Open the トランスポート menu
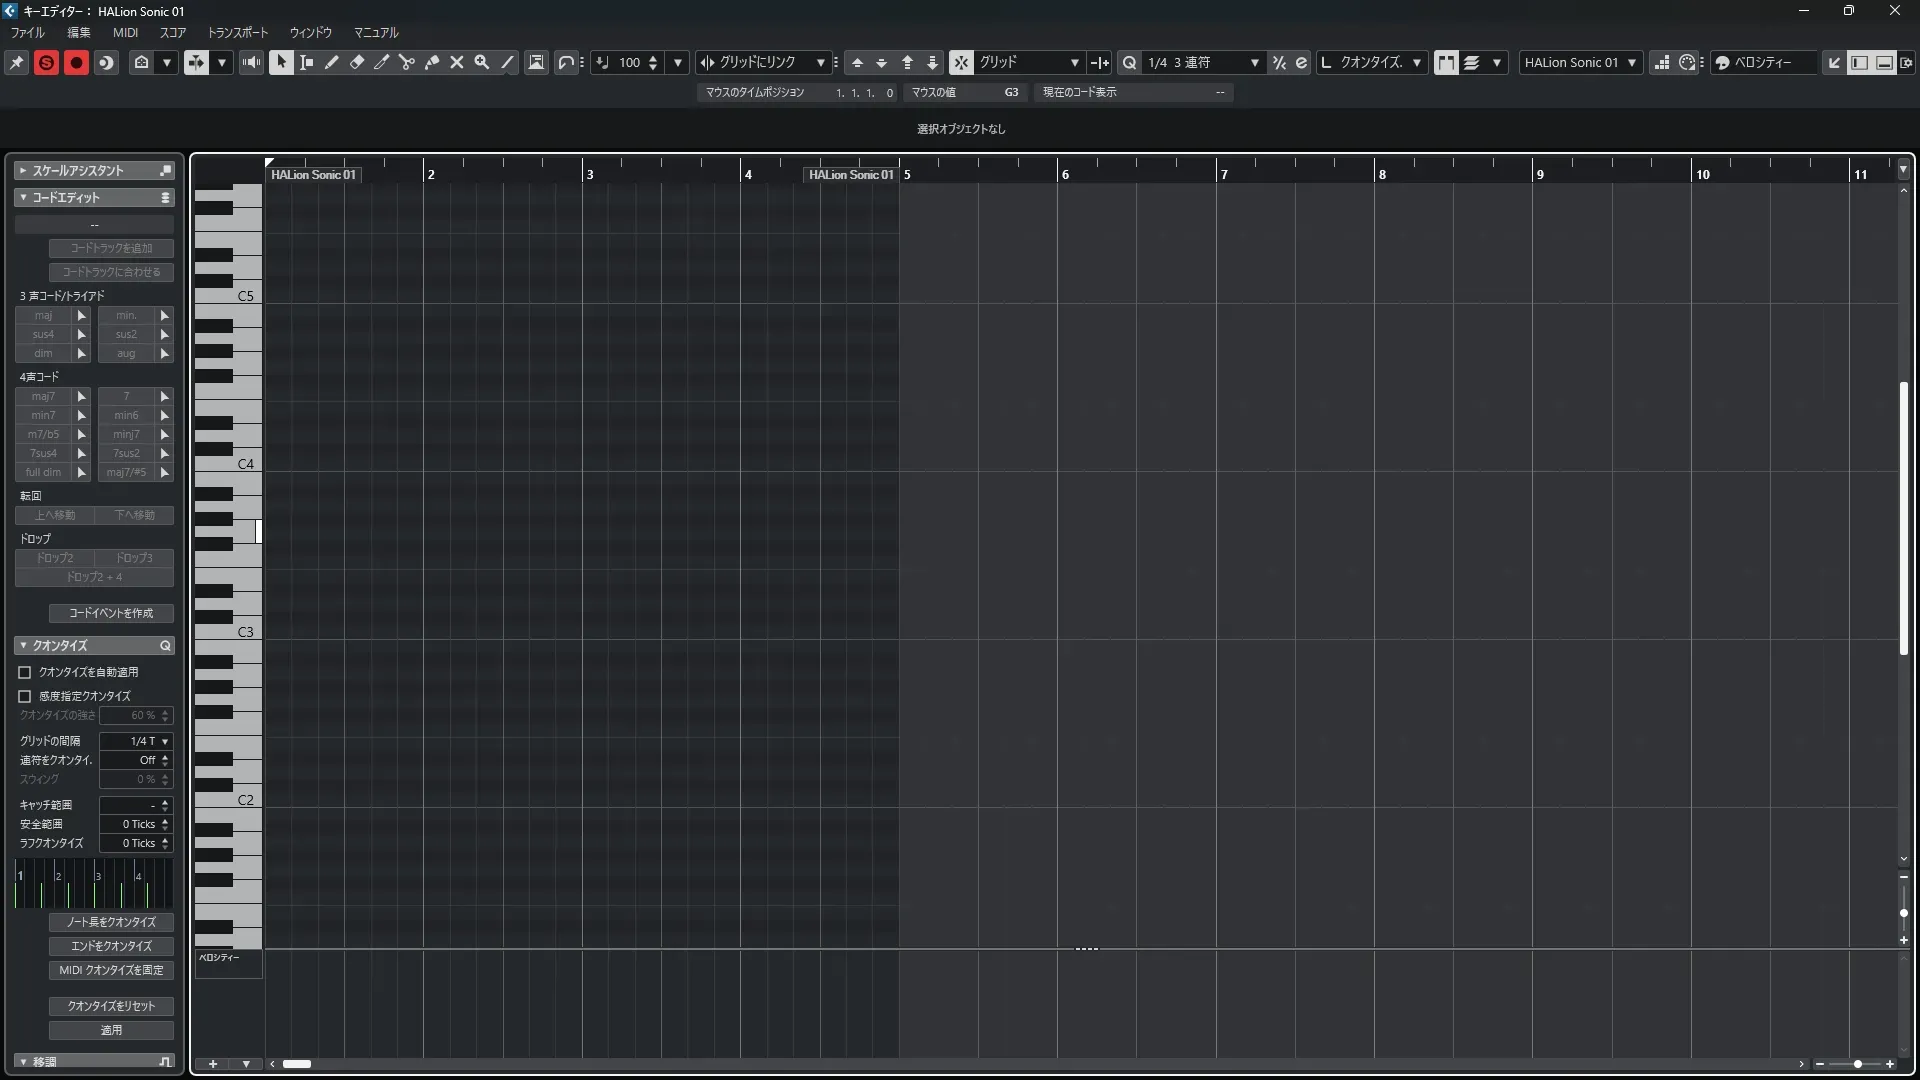 tap(237, 32)
